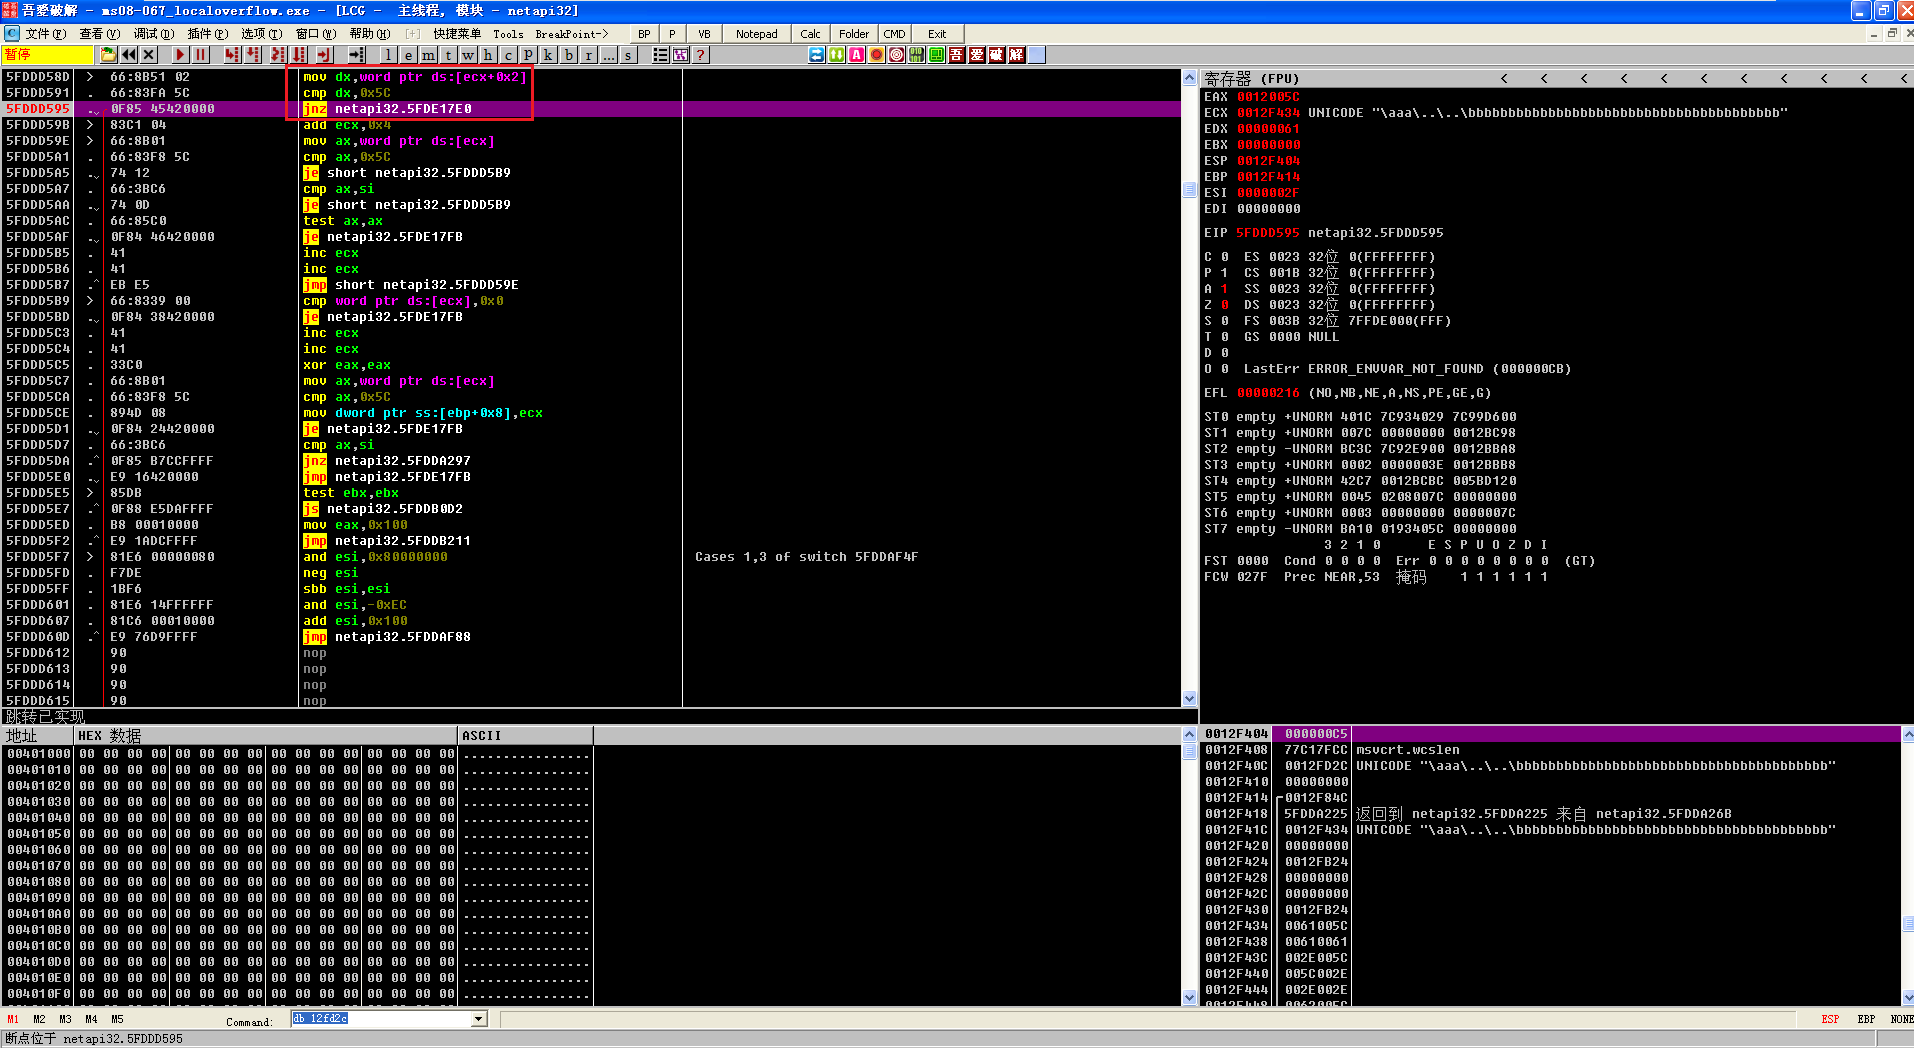Switch to the M2 memory tab
This screenshot has height=1048, width=1914.
pos(39,1019)
